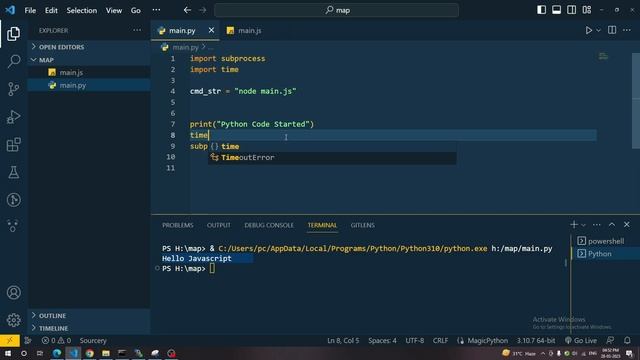Open the View menu
This screenshot has height=360, width=640.
pos(114,10)
